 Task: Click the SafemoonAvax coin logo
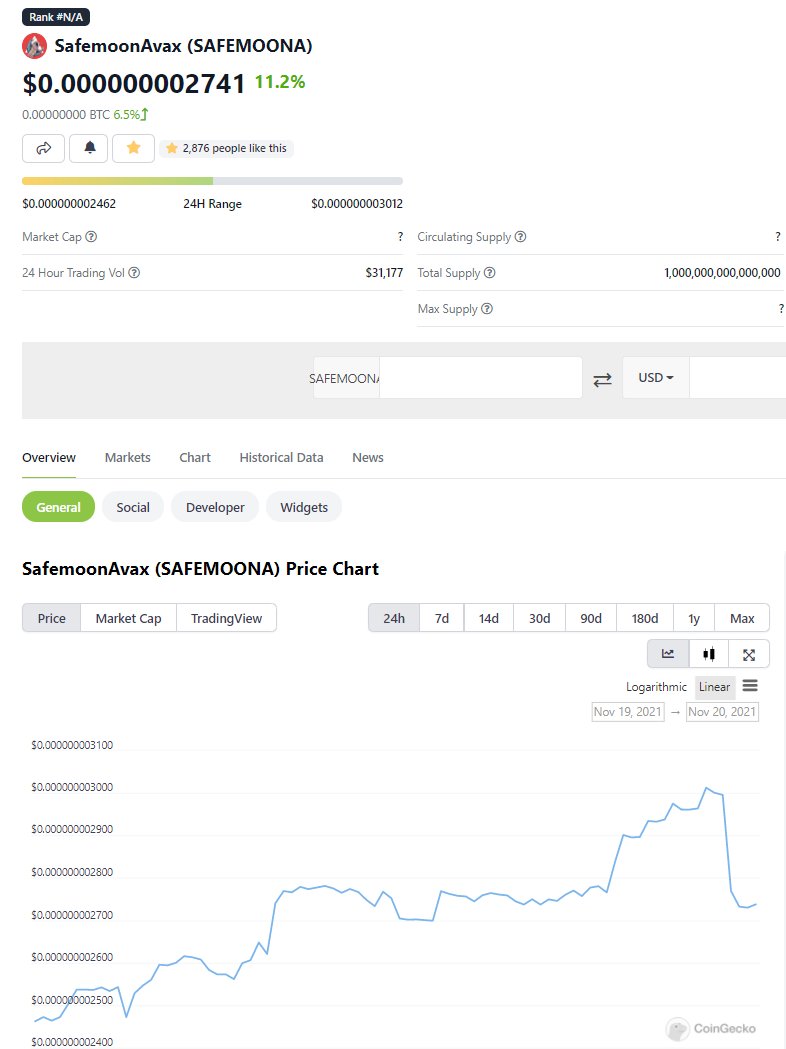(34, 46)
